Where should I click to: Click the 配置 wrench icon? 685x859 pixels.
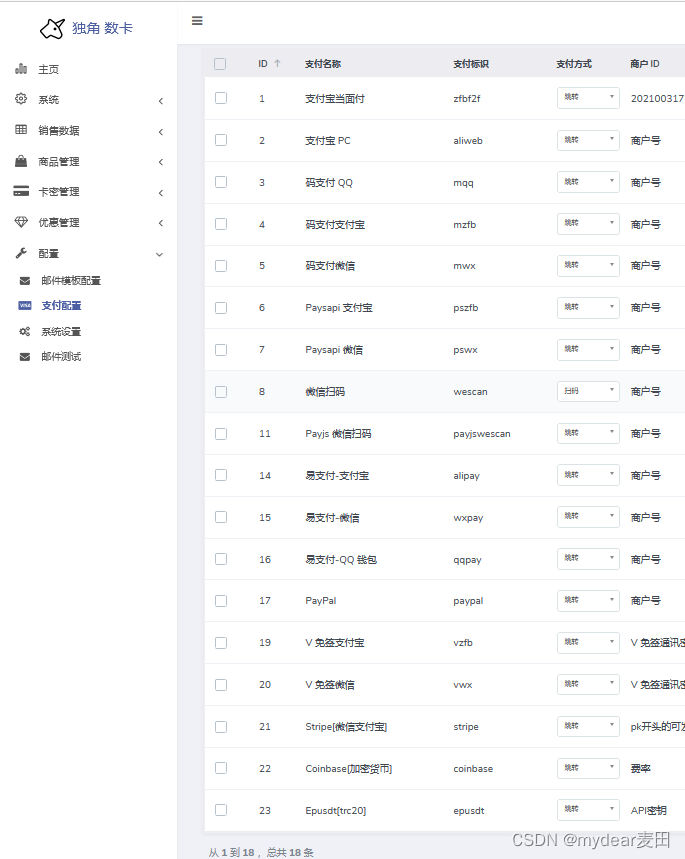(x=21, y=253)
